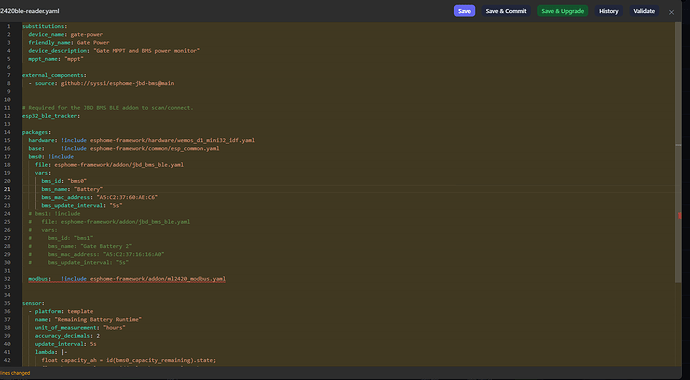
Task: Click the lambda: line in the sensor block
Action: pos(51,352)
